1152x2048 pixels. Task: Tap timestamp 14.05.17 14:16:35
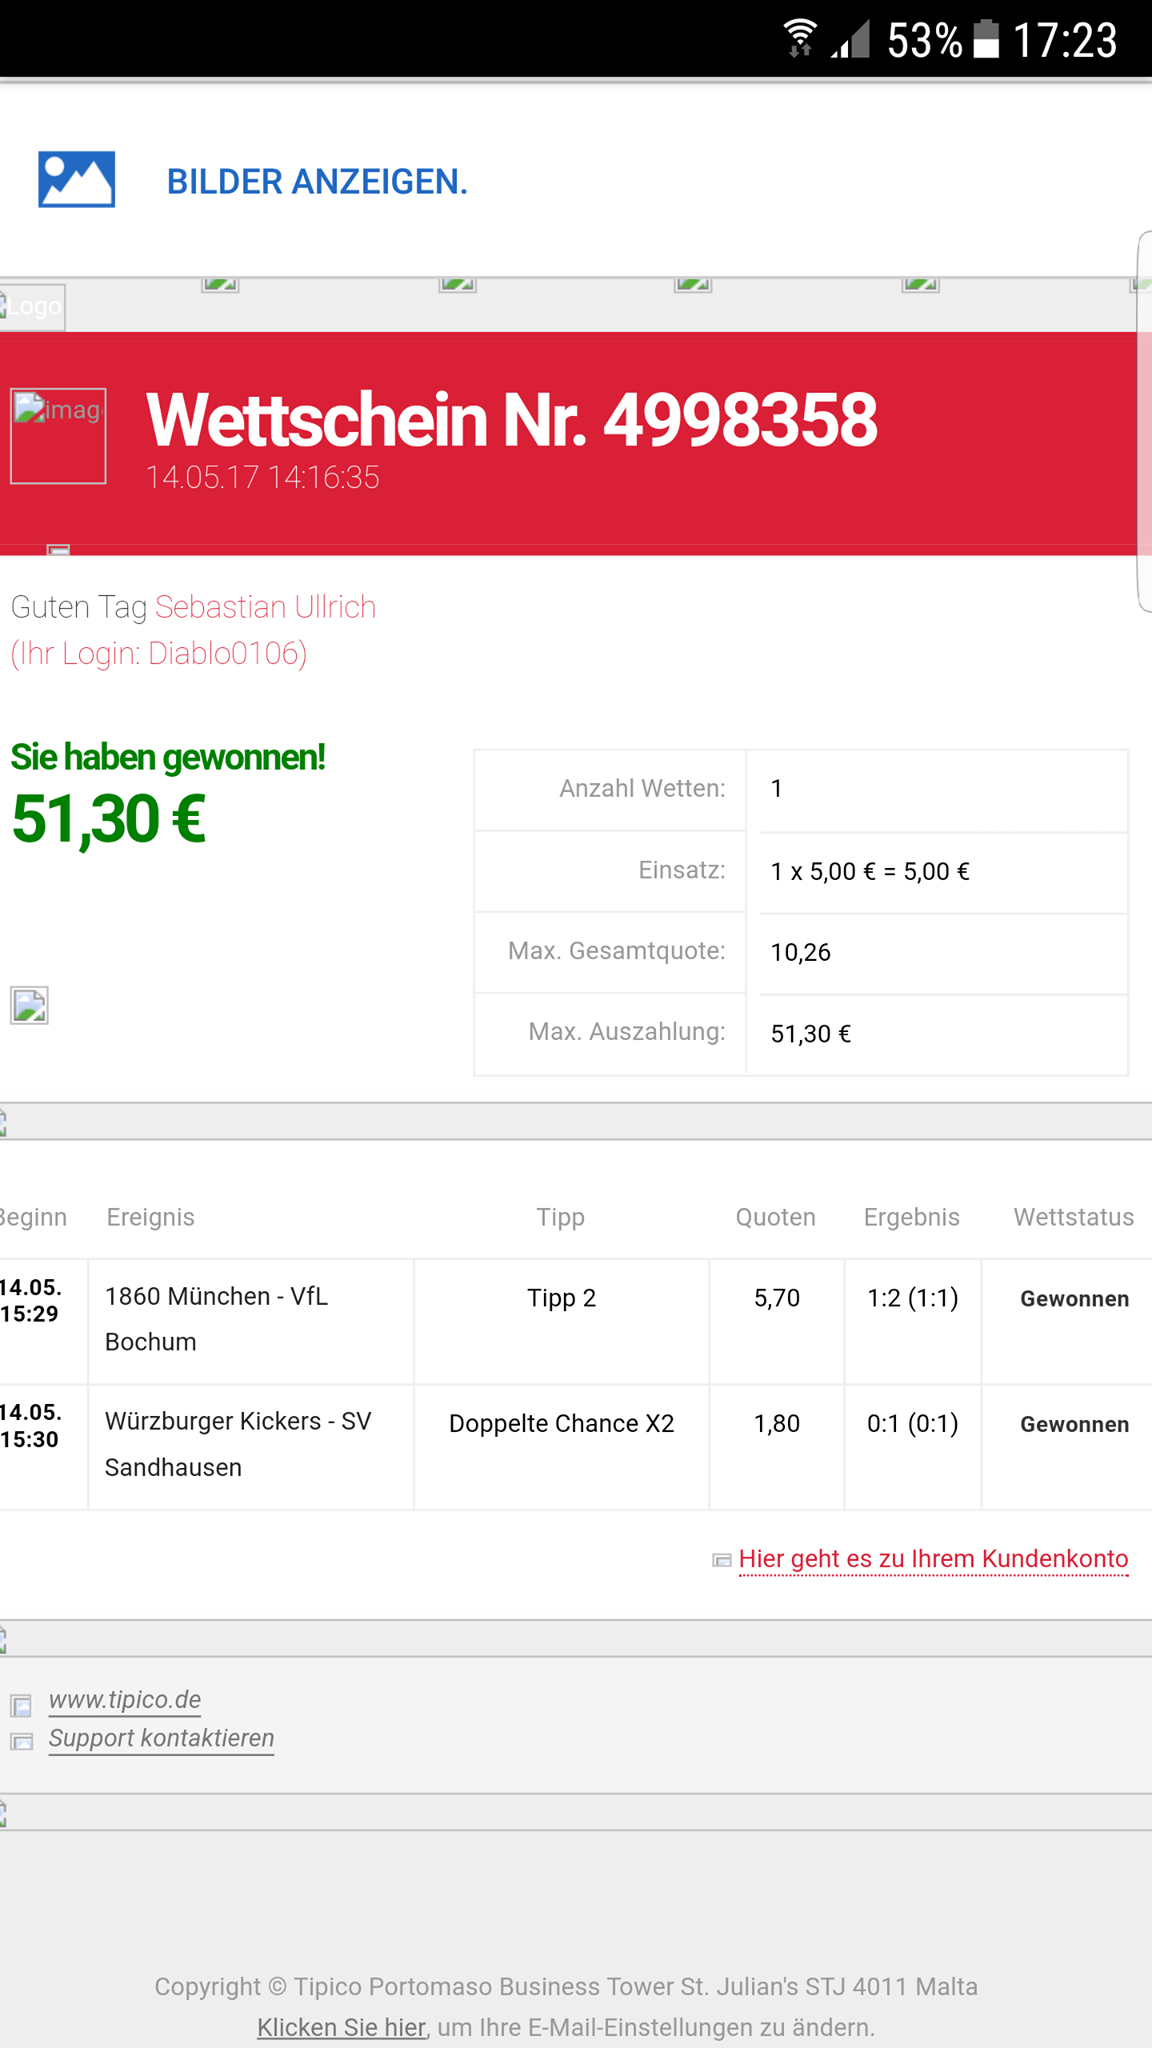tap(262, 477)
